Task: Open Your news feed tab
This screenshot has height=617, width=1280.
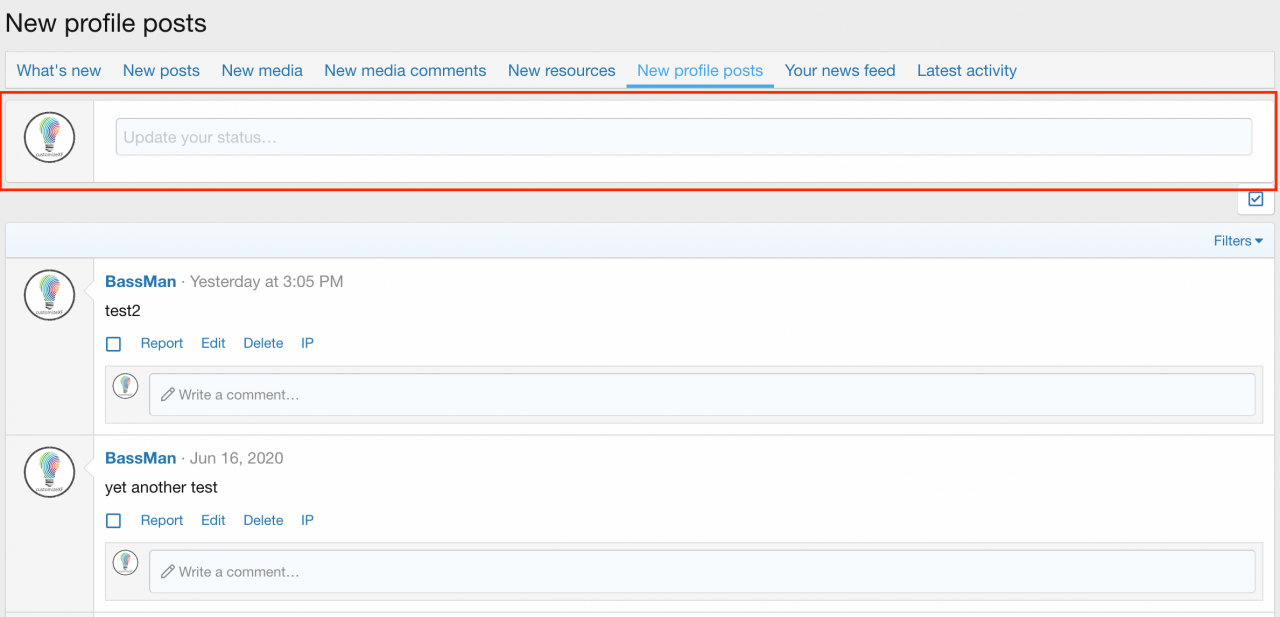Action: (840, 71)
